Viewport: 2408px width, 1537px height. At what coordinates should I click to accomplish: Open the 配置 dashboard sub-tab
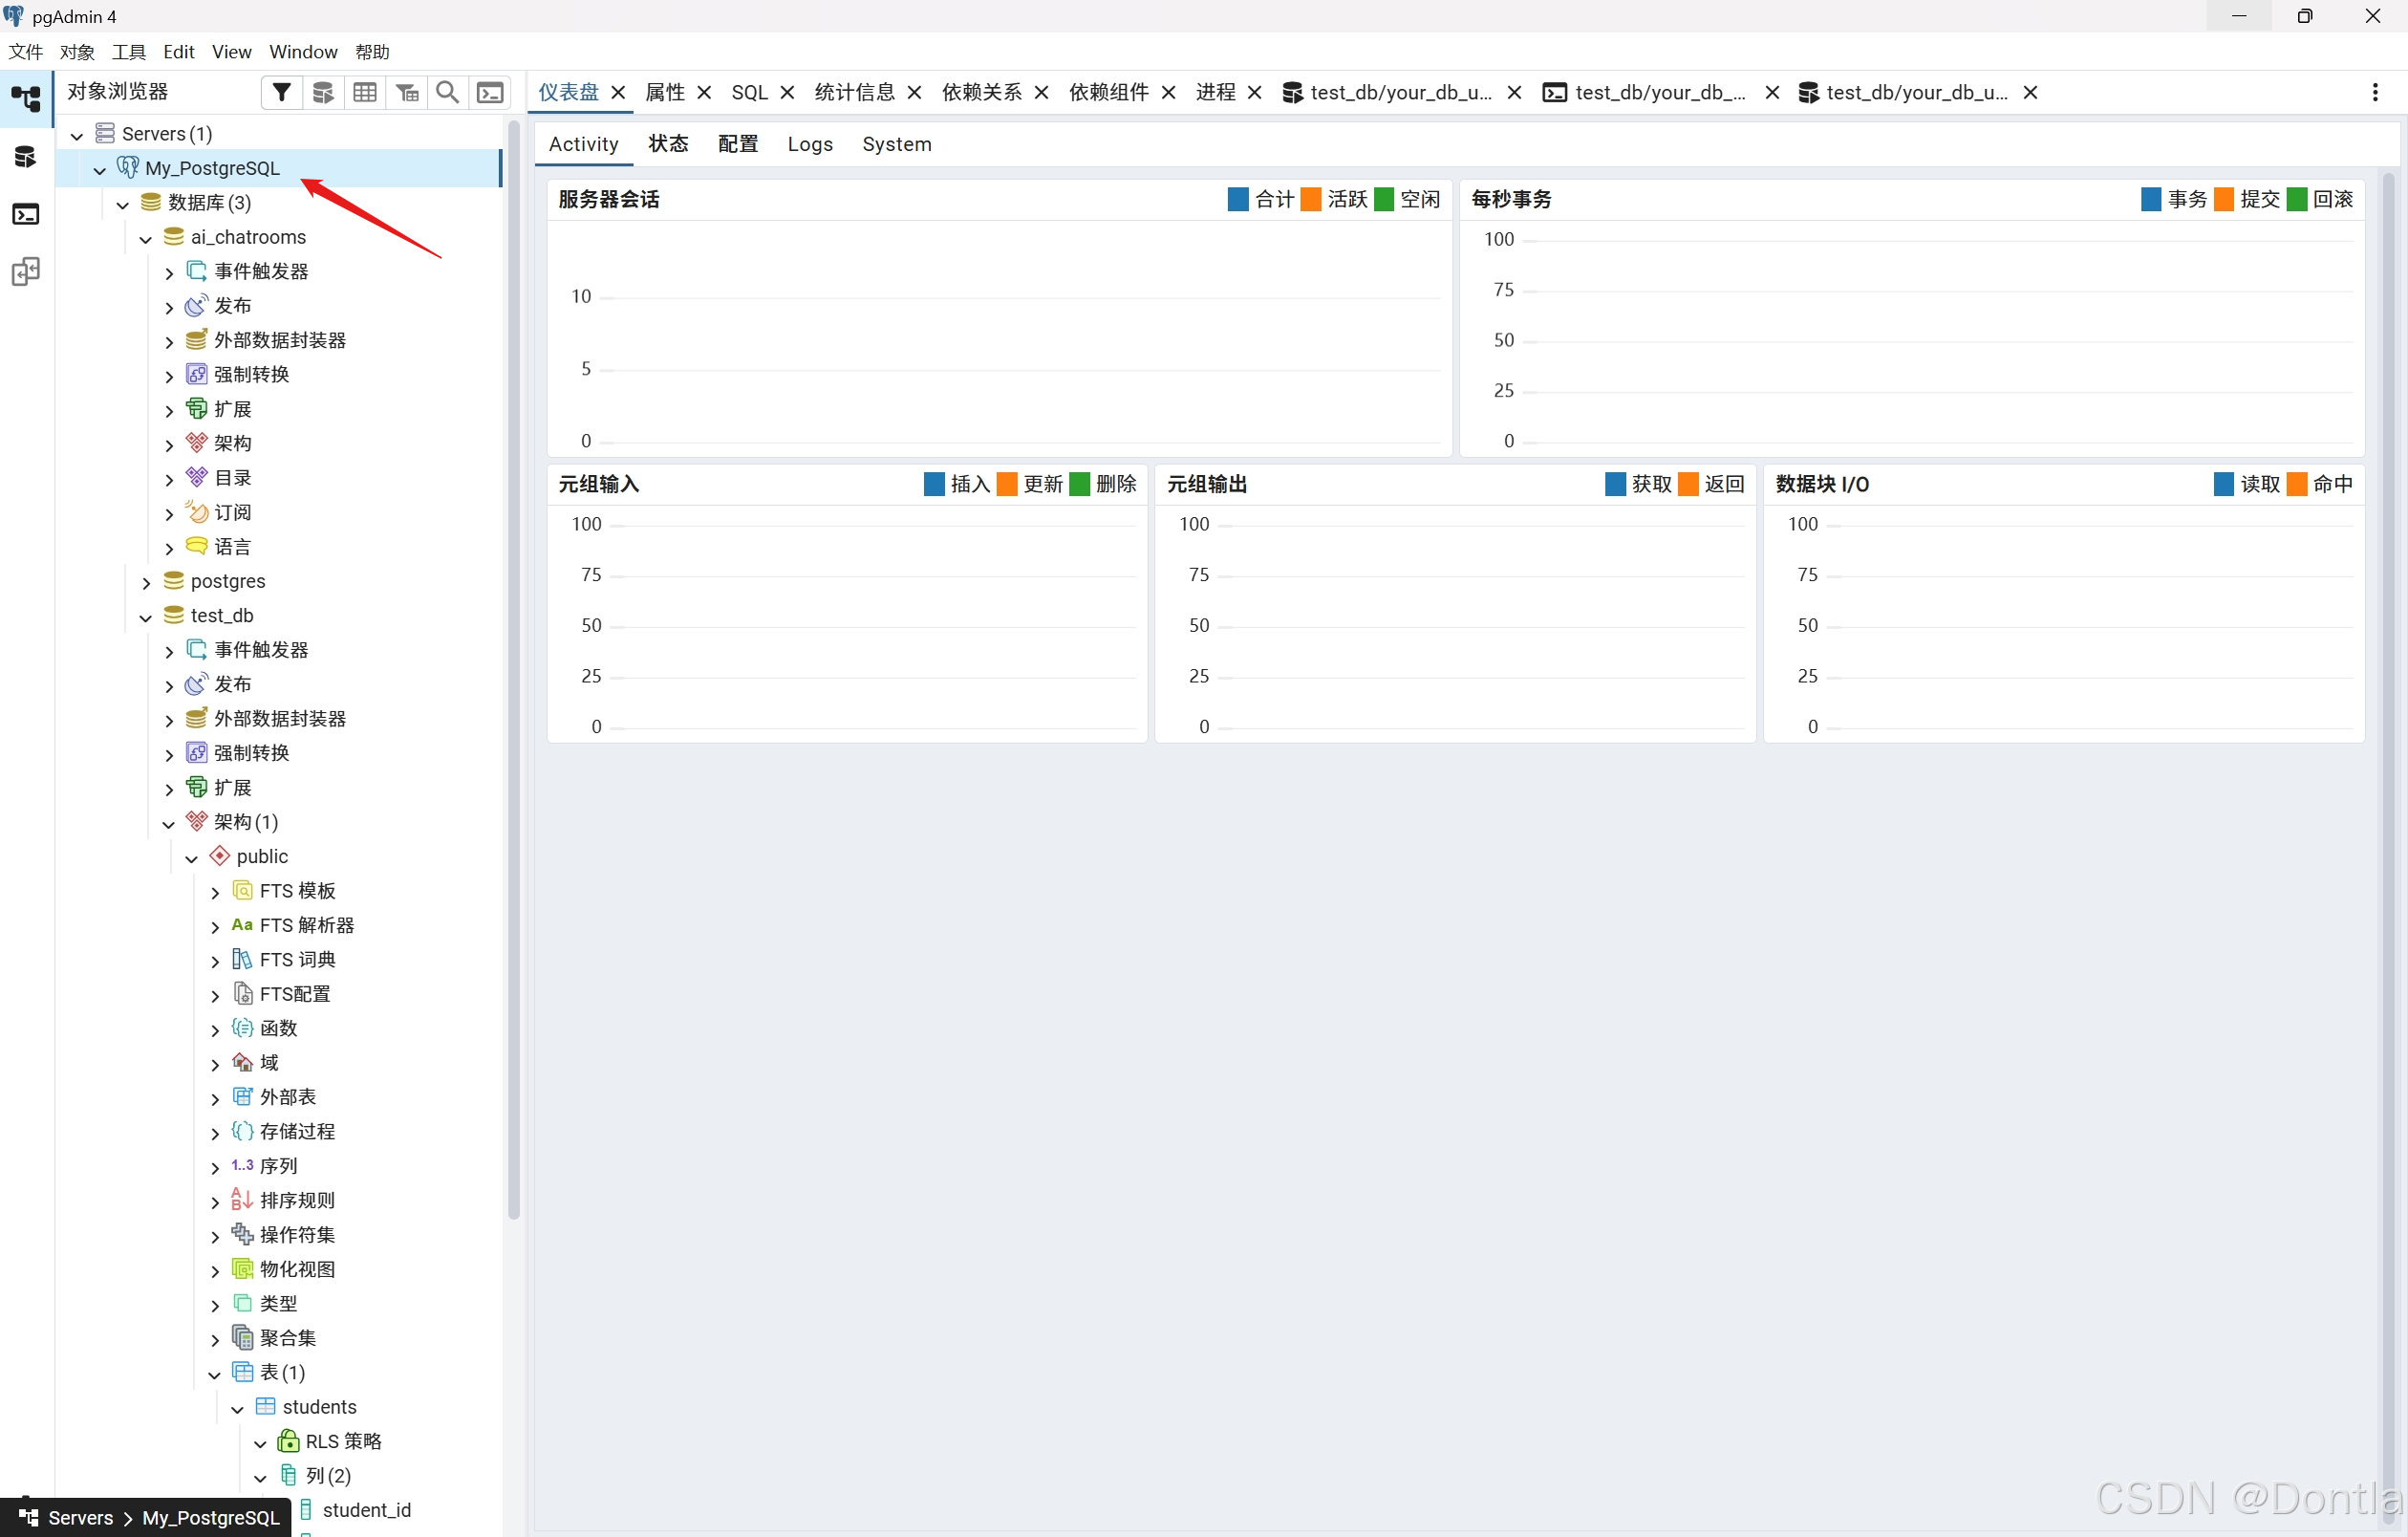coord(738,144)
